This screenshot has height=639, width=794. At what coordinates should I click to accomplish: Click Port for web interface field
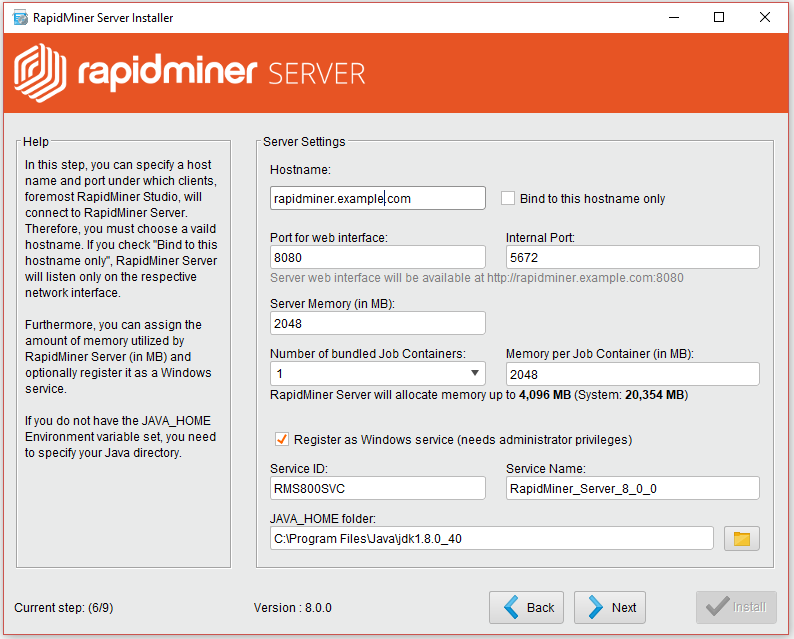[377, 257]
